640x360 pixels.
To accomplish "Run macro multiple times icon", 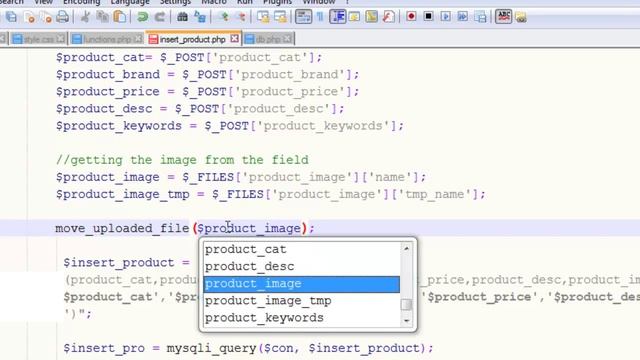I will [462, 17].
